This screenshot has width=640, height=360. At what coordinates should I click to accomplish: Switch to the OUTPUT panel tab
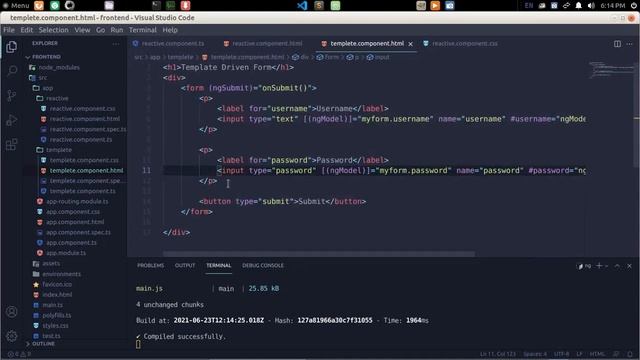click(x=185, y=266)
